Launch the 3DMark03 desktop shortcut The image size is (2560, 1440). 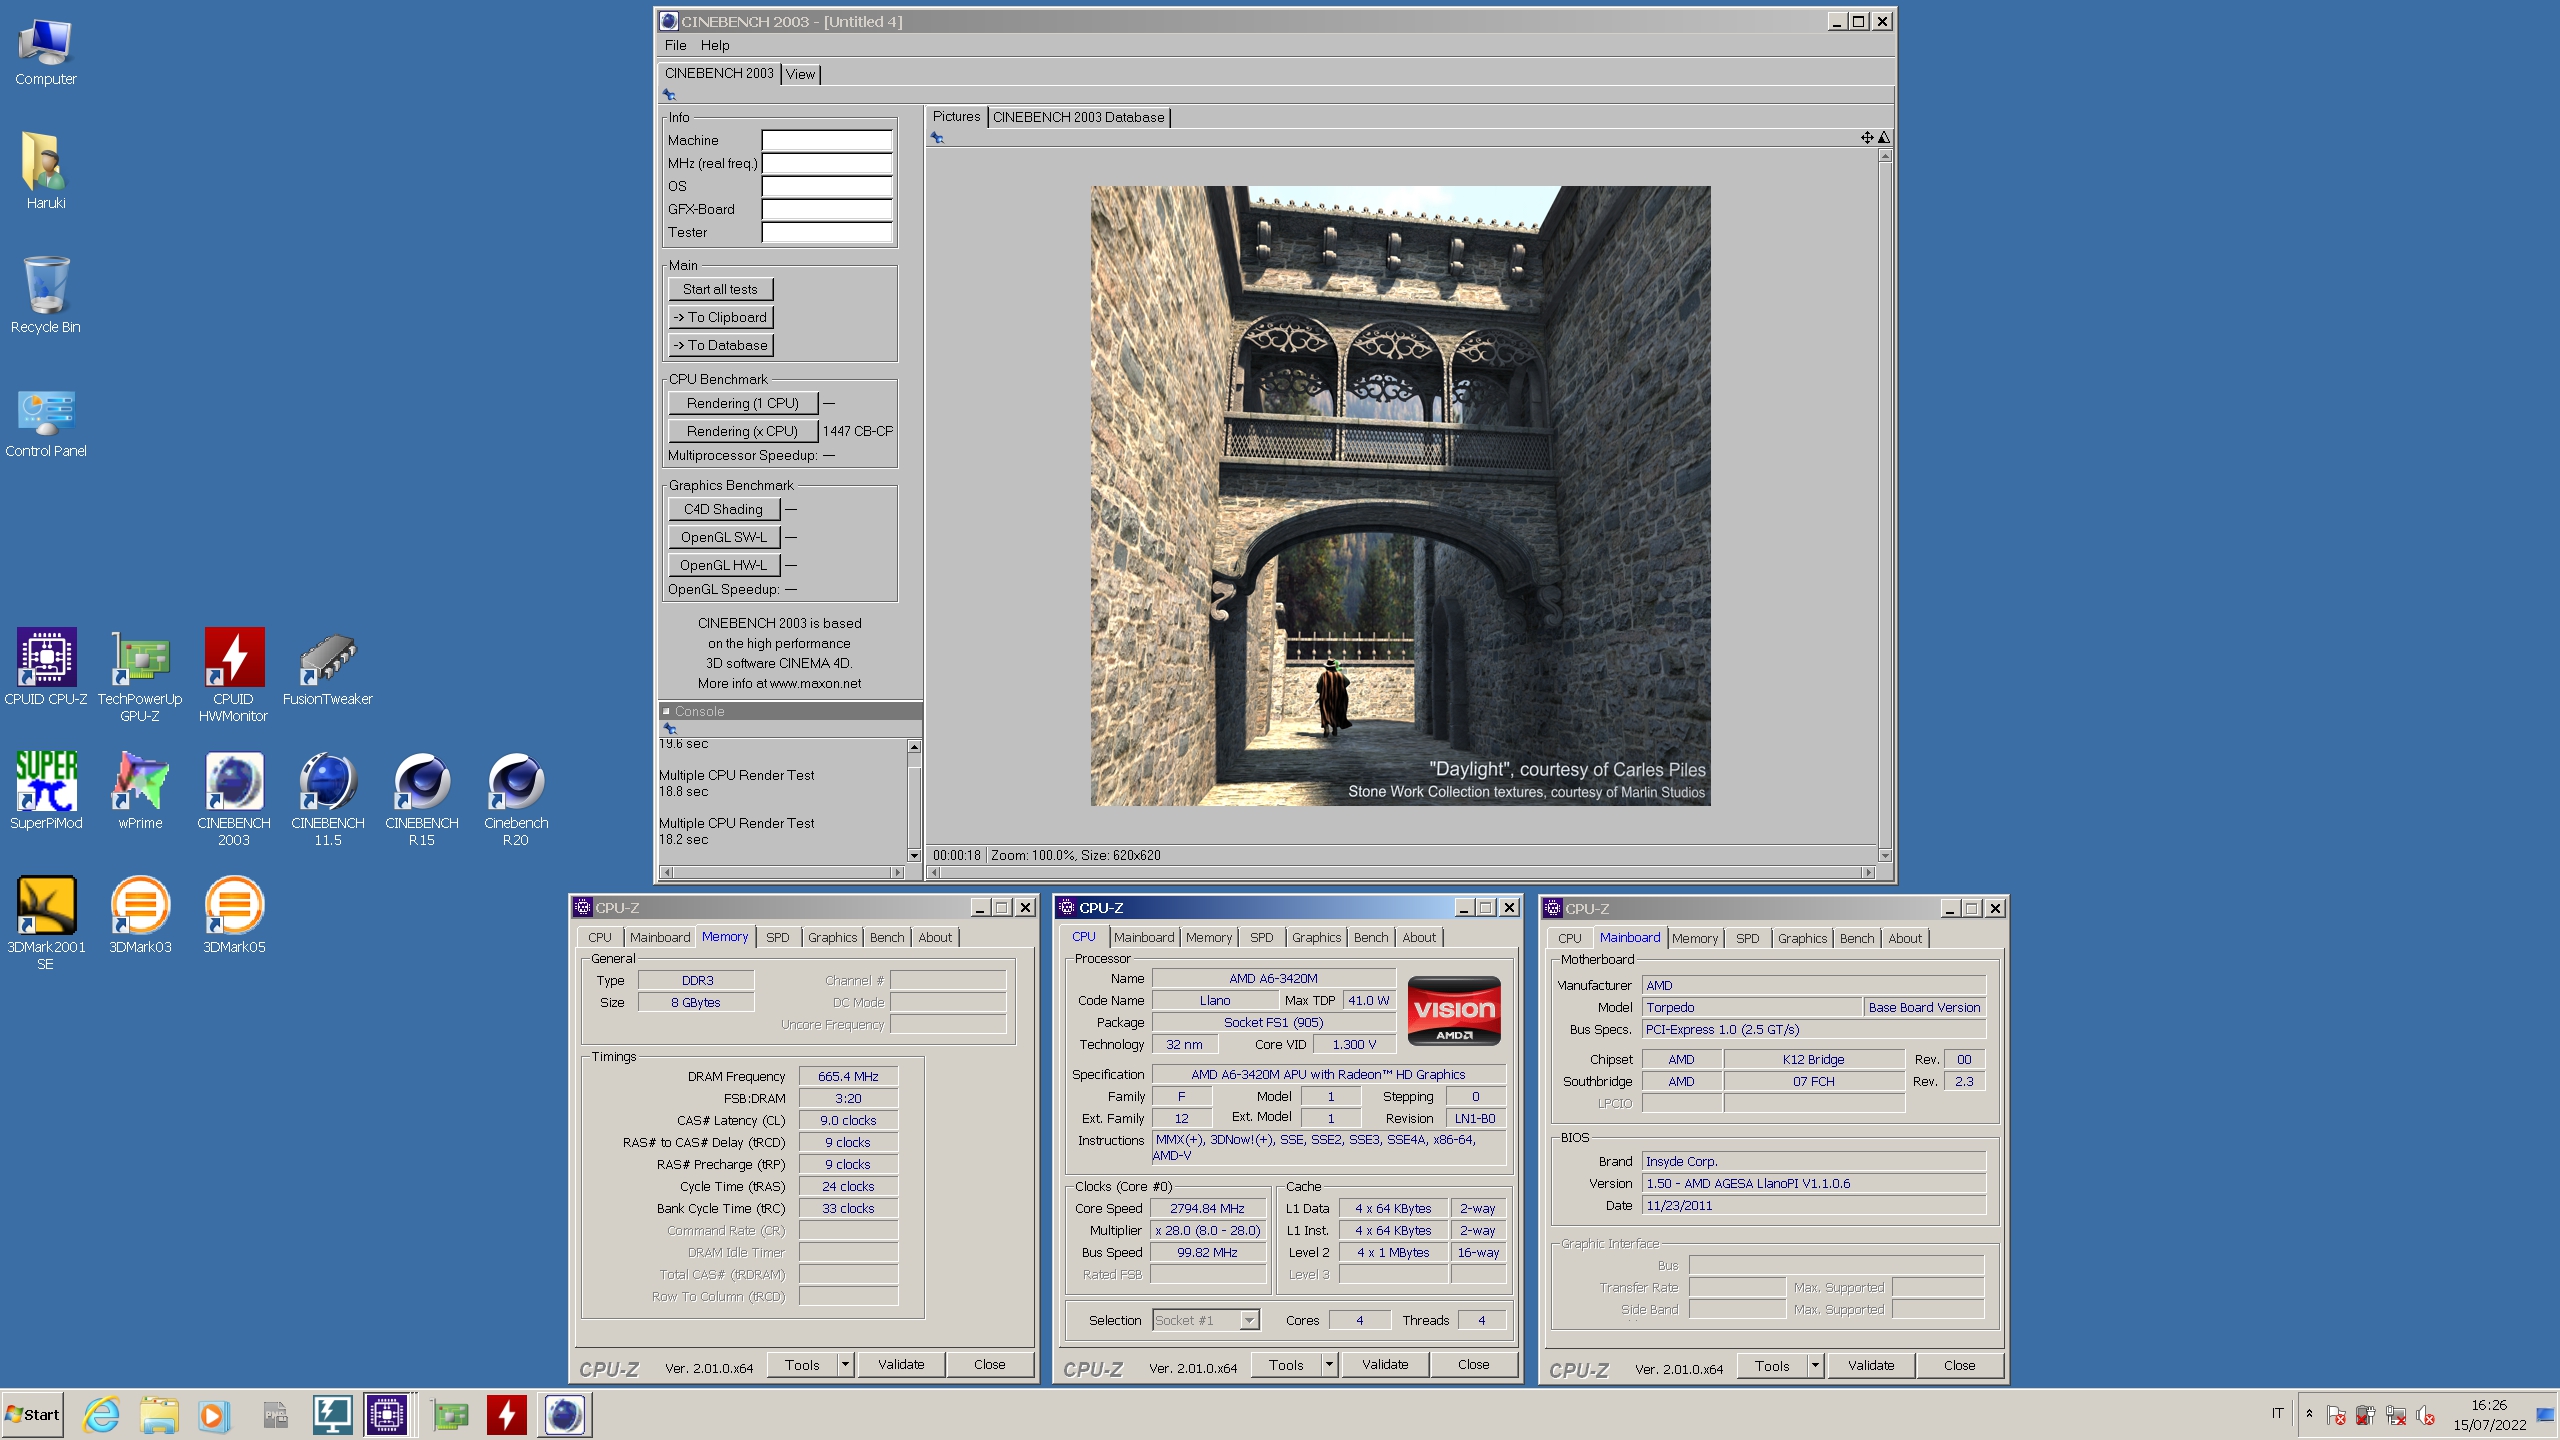pyautogui.click(x=140, y=915)
